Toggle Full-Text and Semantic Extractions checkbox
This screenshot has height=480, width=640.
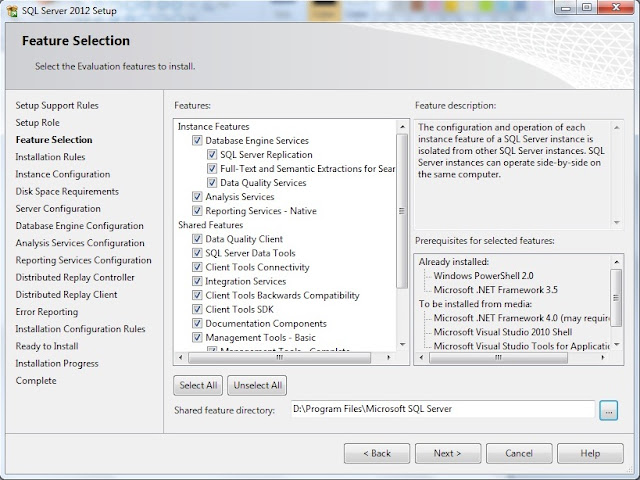212,169
